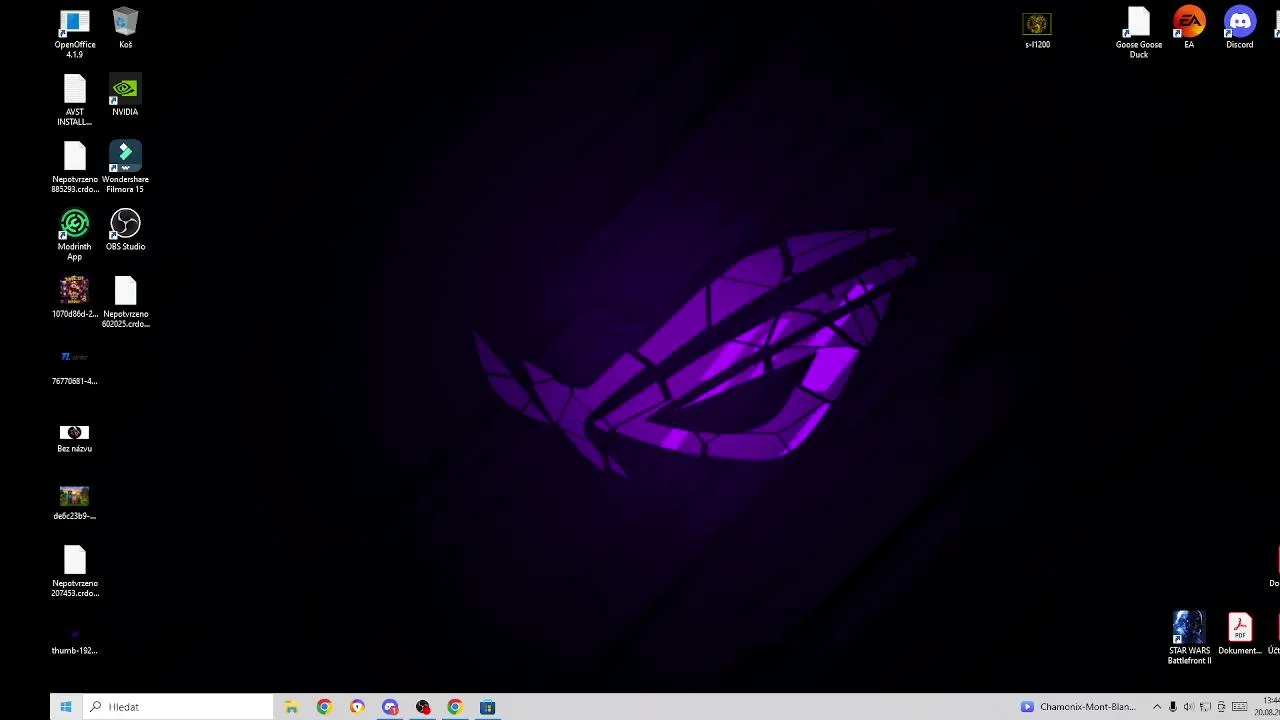This screenshot has height=720, width=1280.
Task: Open the Chrome icon beside File Explorer
Action: tap(324, 707)
